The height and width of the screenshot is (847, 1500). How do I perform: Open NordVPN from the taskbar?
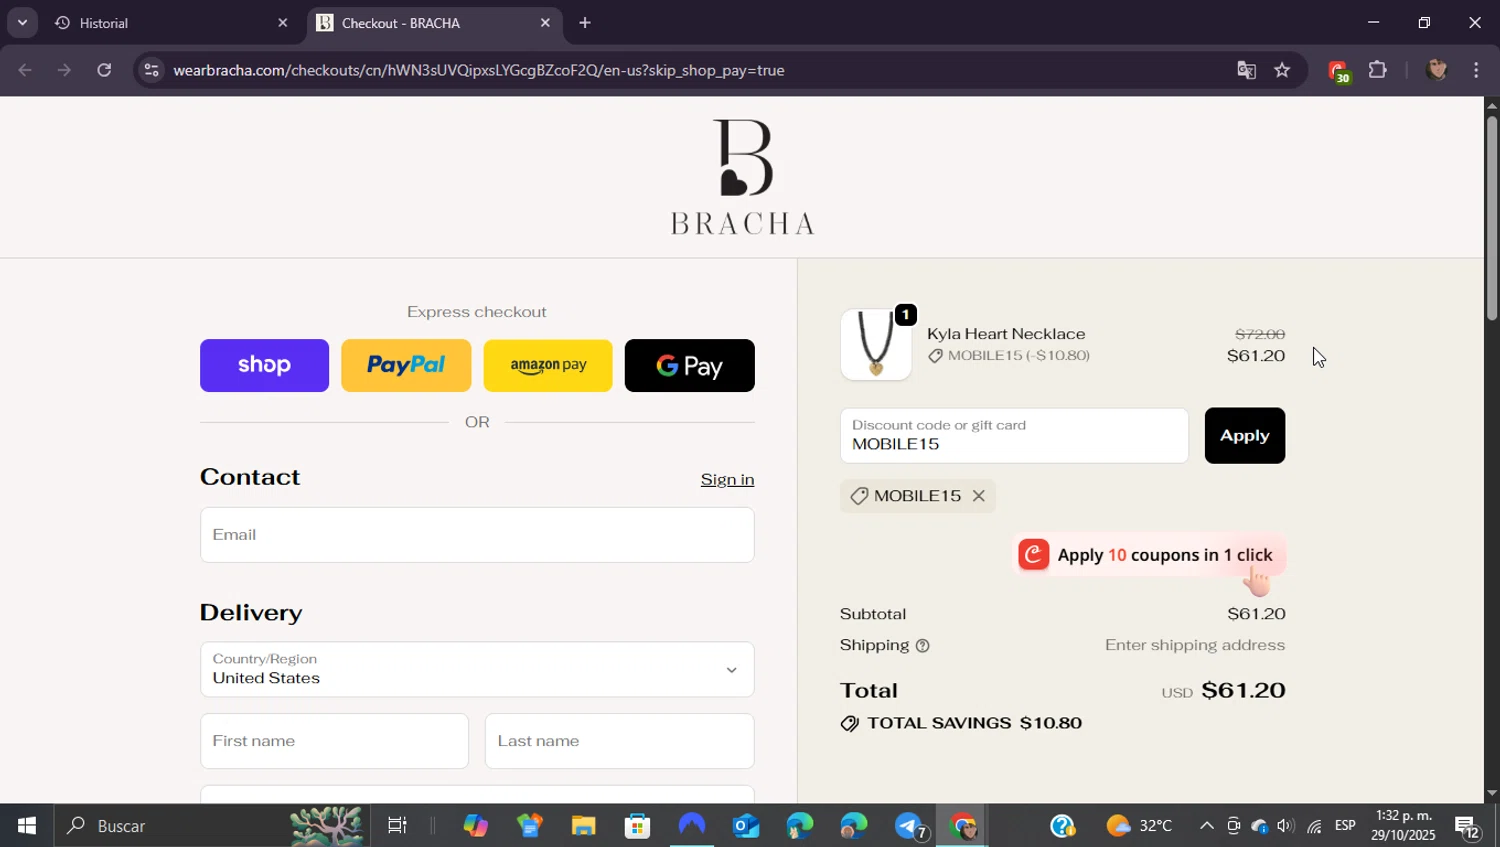point(692,826)
